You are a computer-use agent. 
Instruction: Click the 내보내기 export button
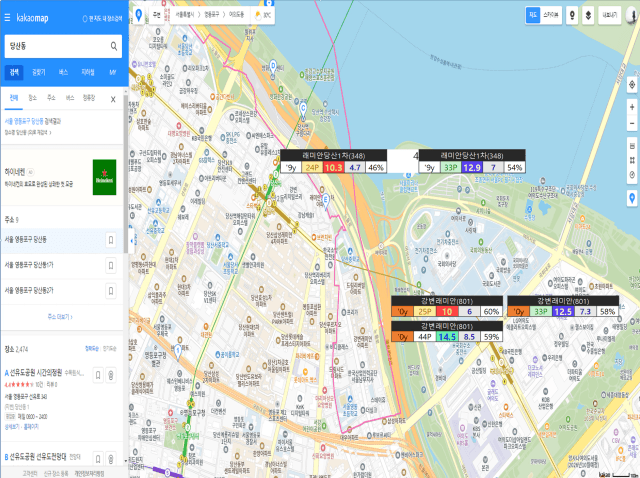click(x=610, y=16)
